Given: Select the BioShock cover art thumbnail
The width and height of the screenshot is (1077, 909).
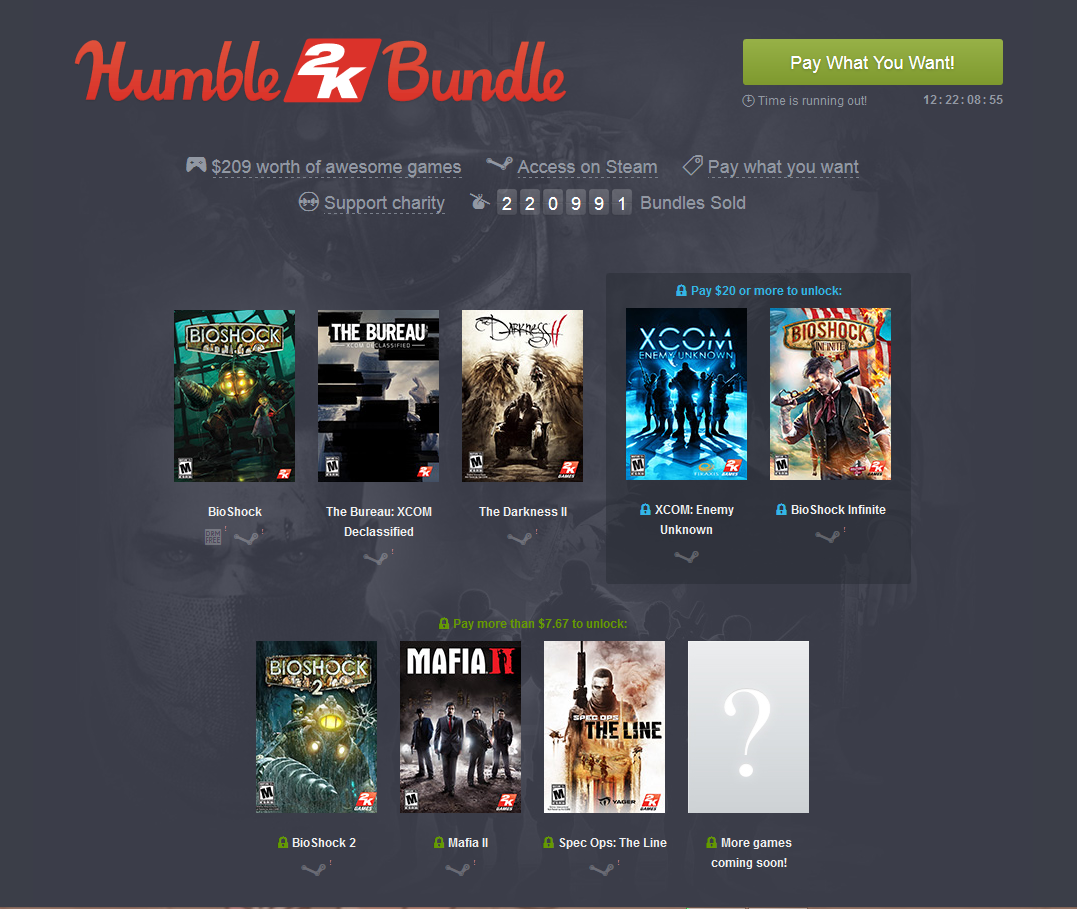Looking at the screenshot, I should pyautogui.click(x=234, y=396).
